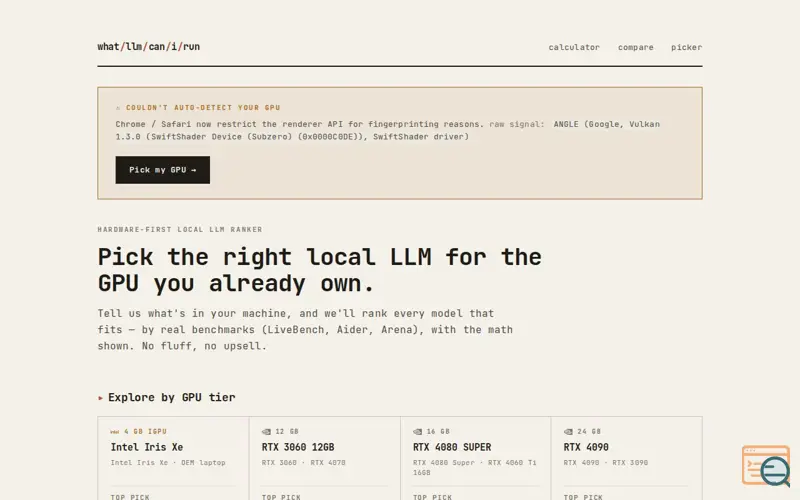This screenshot has width=800, height=500.
Task: Click the 'raw signal:' text
Action: (x=517, y=124)
